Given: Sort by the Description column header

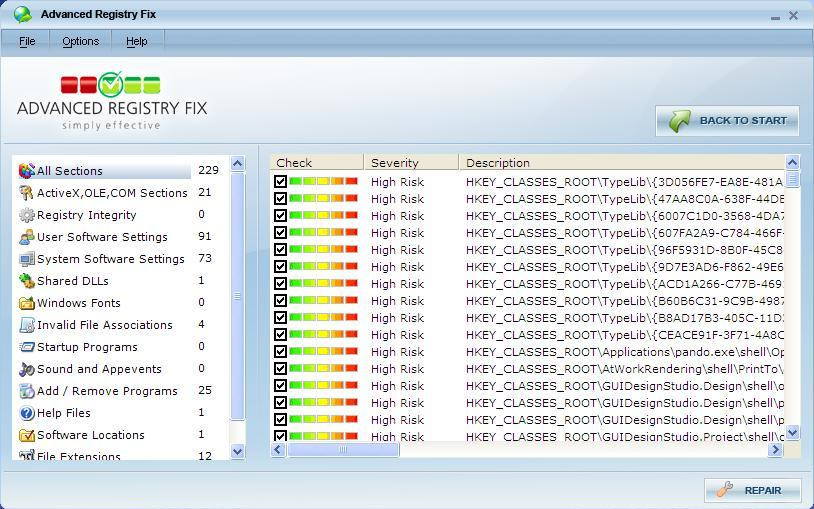Looking at the screenshot, I should (622, 163).
